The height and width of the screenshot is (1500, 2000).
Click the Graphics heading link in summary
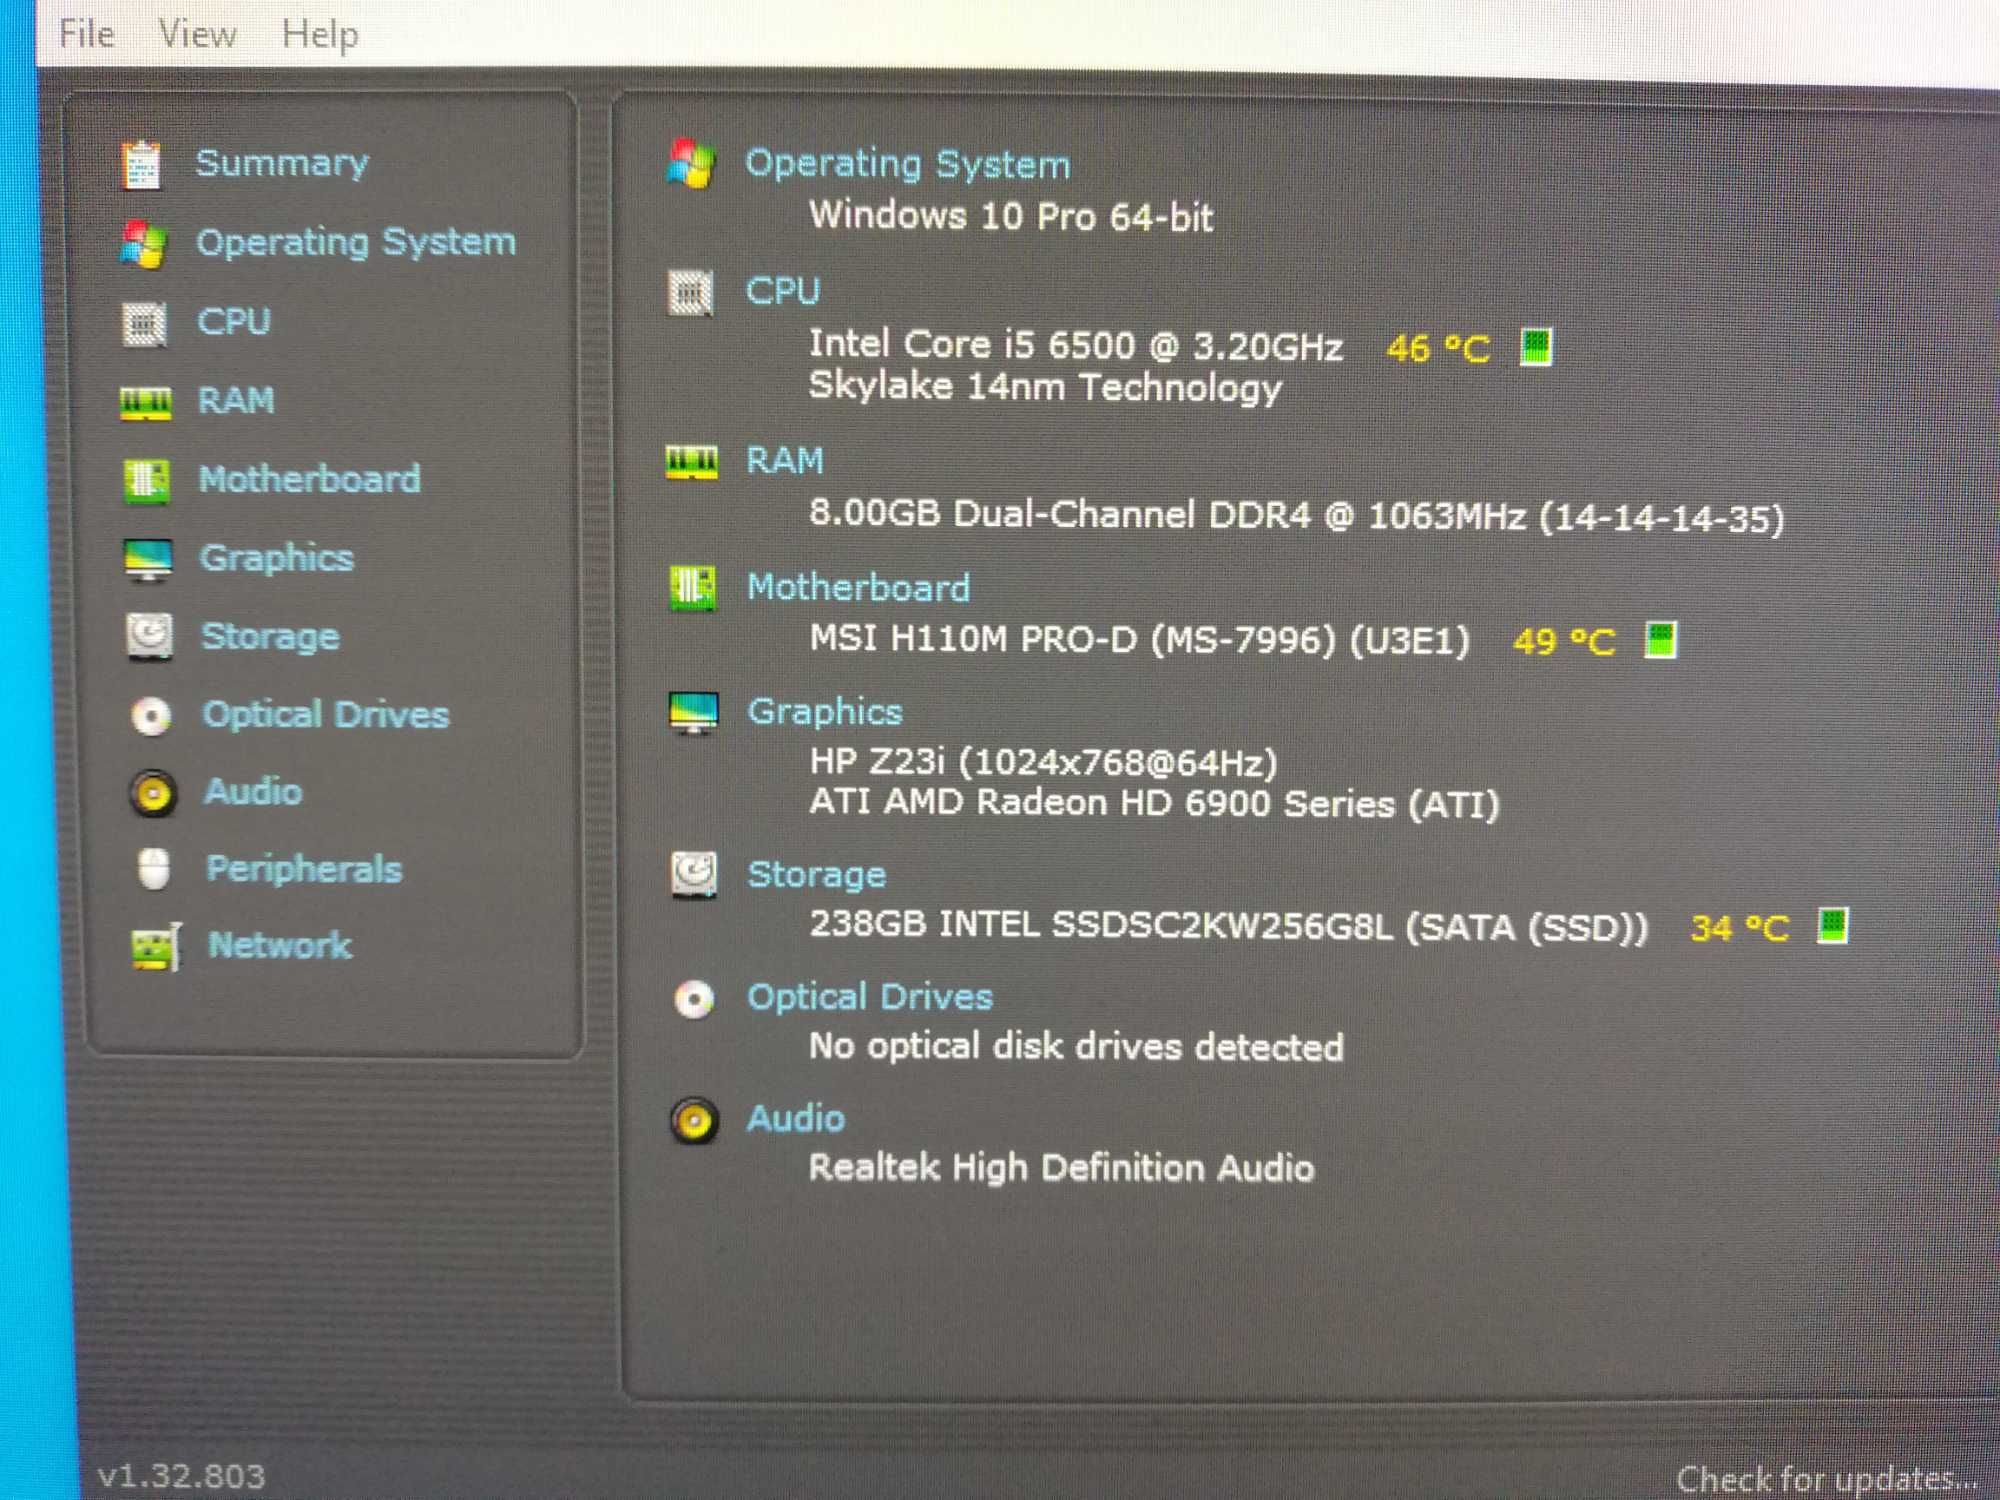tap(825, 712)
